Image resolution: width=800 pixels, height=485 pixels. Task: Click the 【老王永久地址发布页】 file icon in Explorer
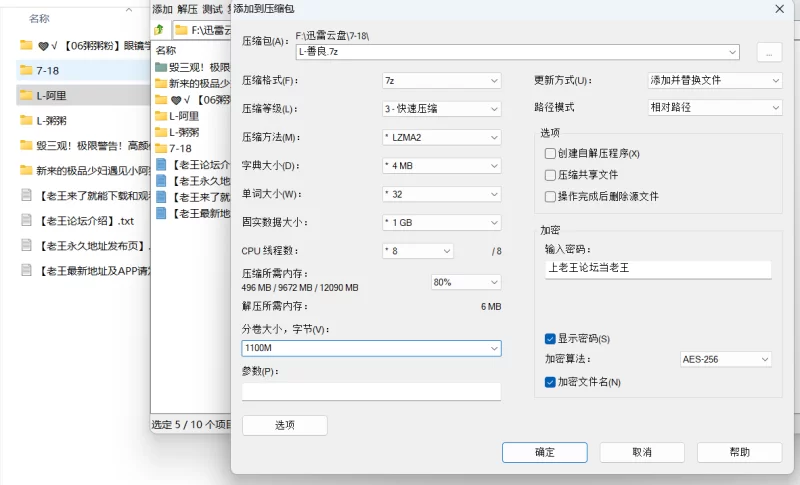point(26,245)
